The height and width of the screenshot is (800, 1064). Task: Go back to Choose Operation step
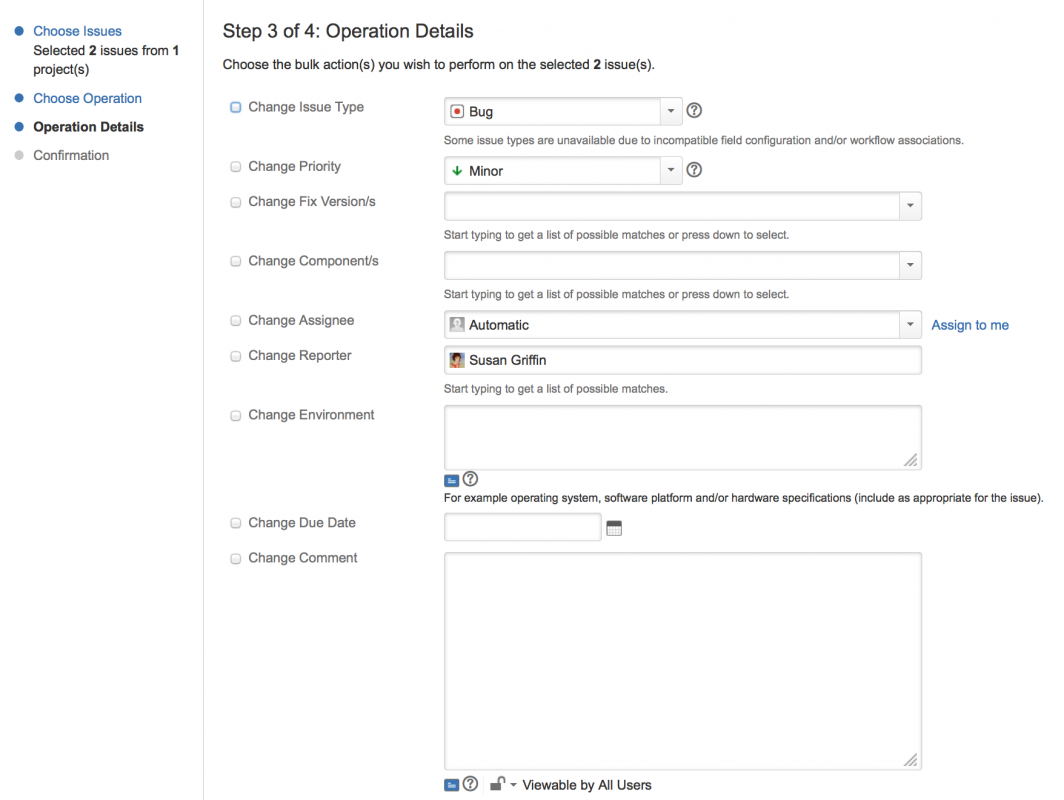coord(87,98)
